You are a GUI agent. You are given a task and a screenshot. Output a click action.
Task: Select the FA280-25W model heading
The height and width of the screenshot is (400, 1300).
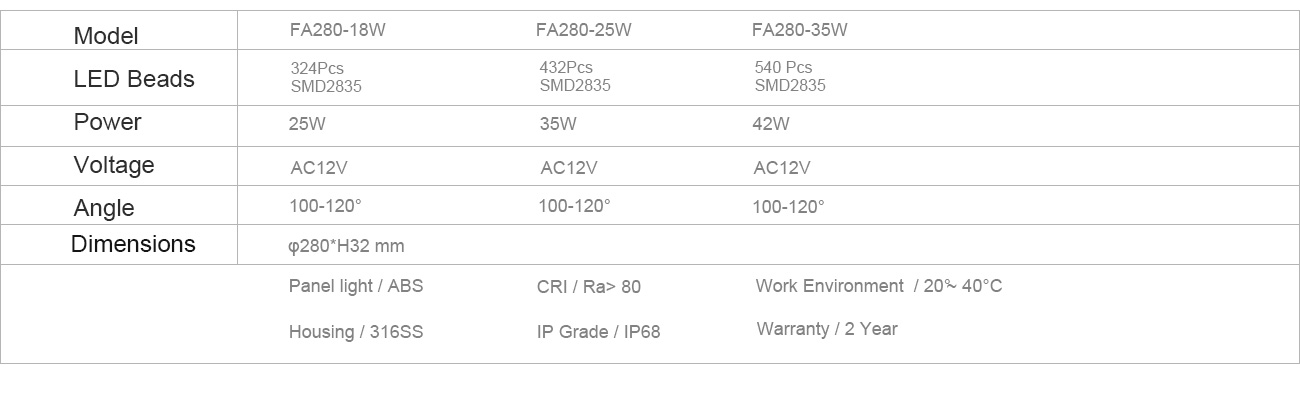[x=583, y=30]
